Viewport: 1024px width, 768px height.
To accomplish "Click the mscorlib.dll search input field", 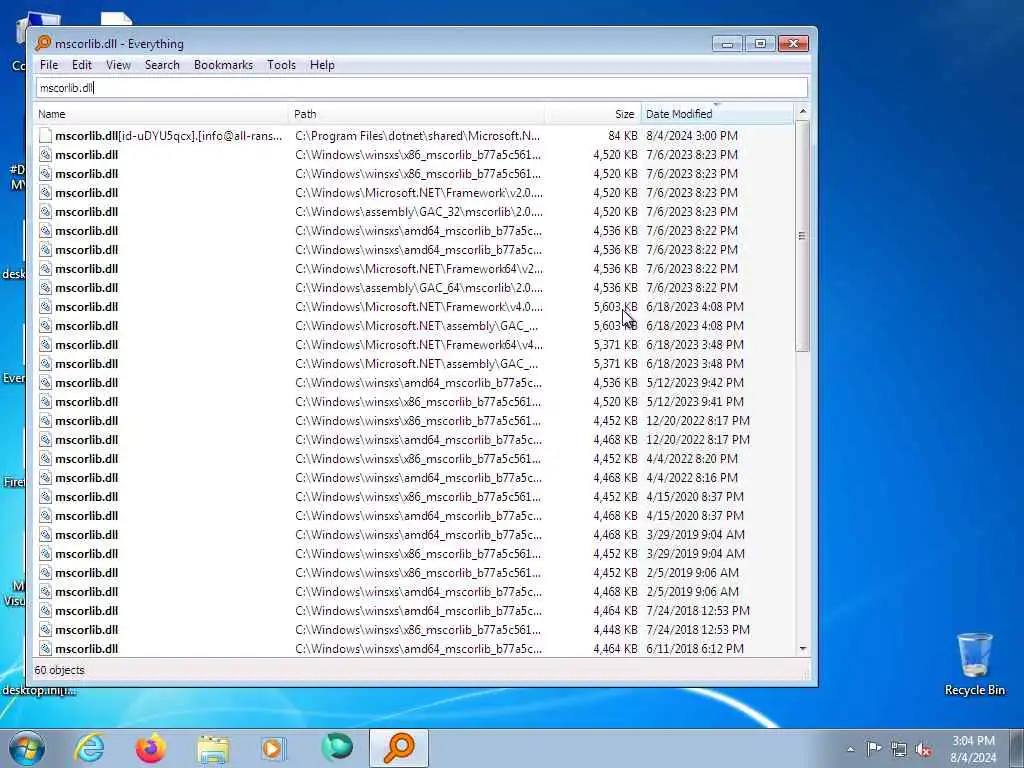I will (421, 88).
